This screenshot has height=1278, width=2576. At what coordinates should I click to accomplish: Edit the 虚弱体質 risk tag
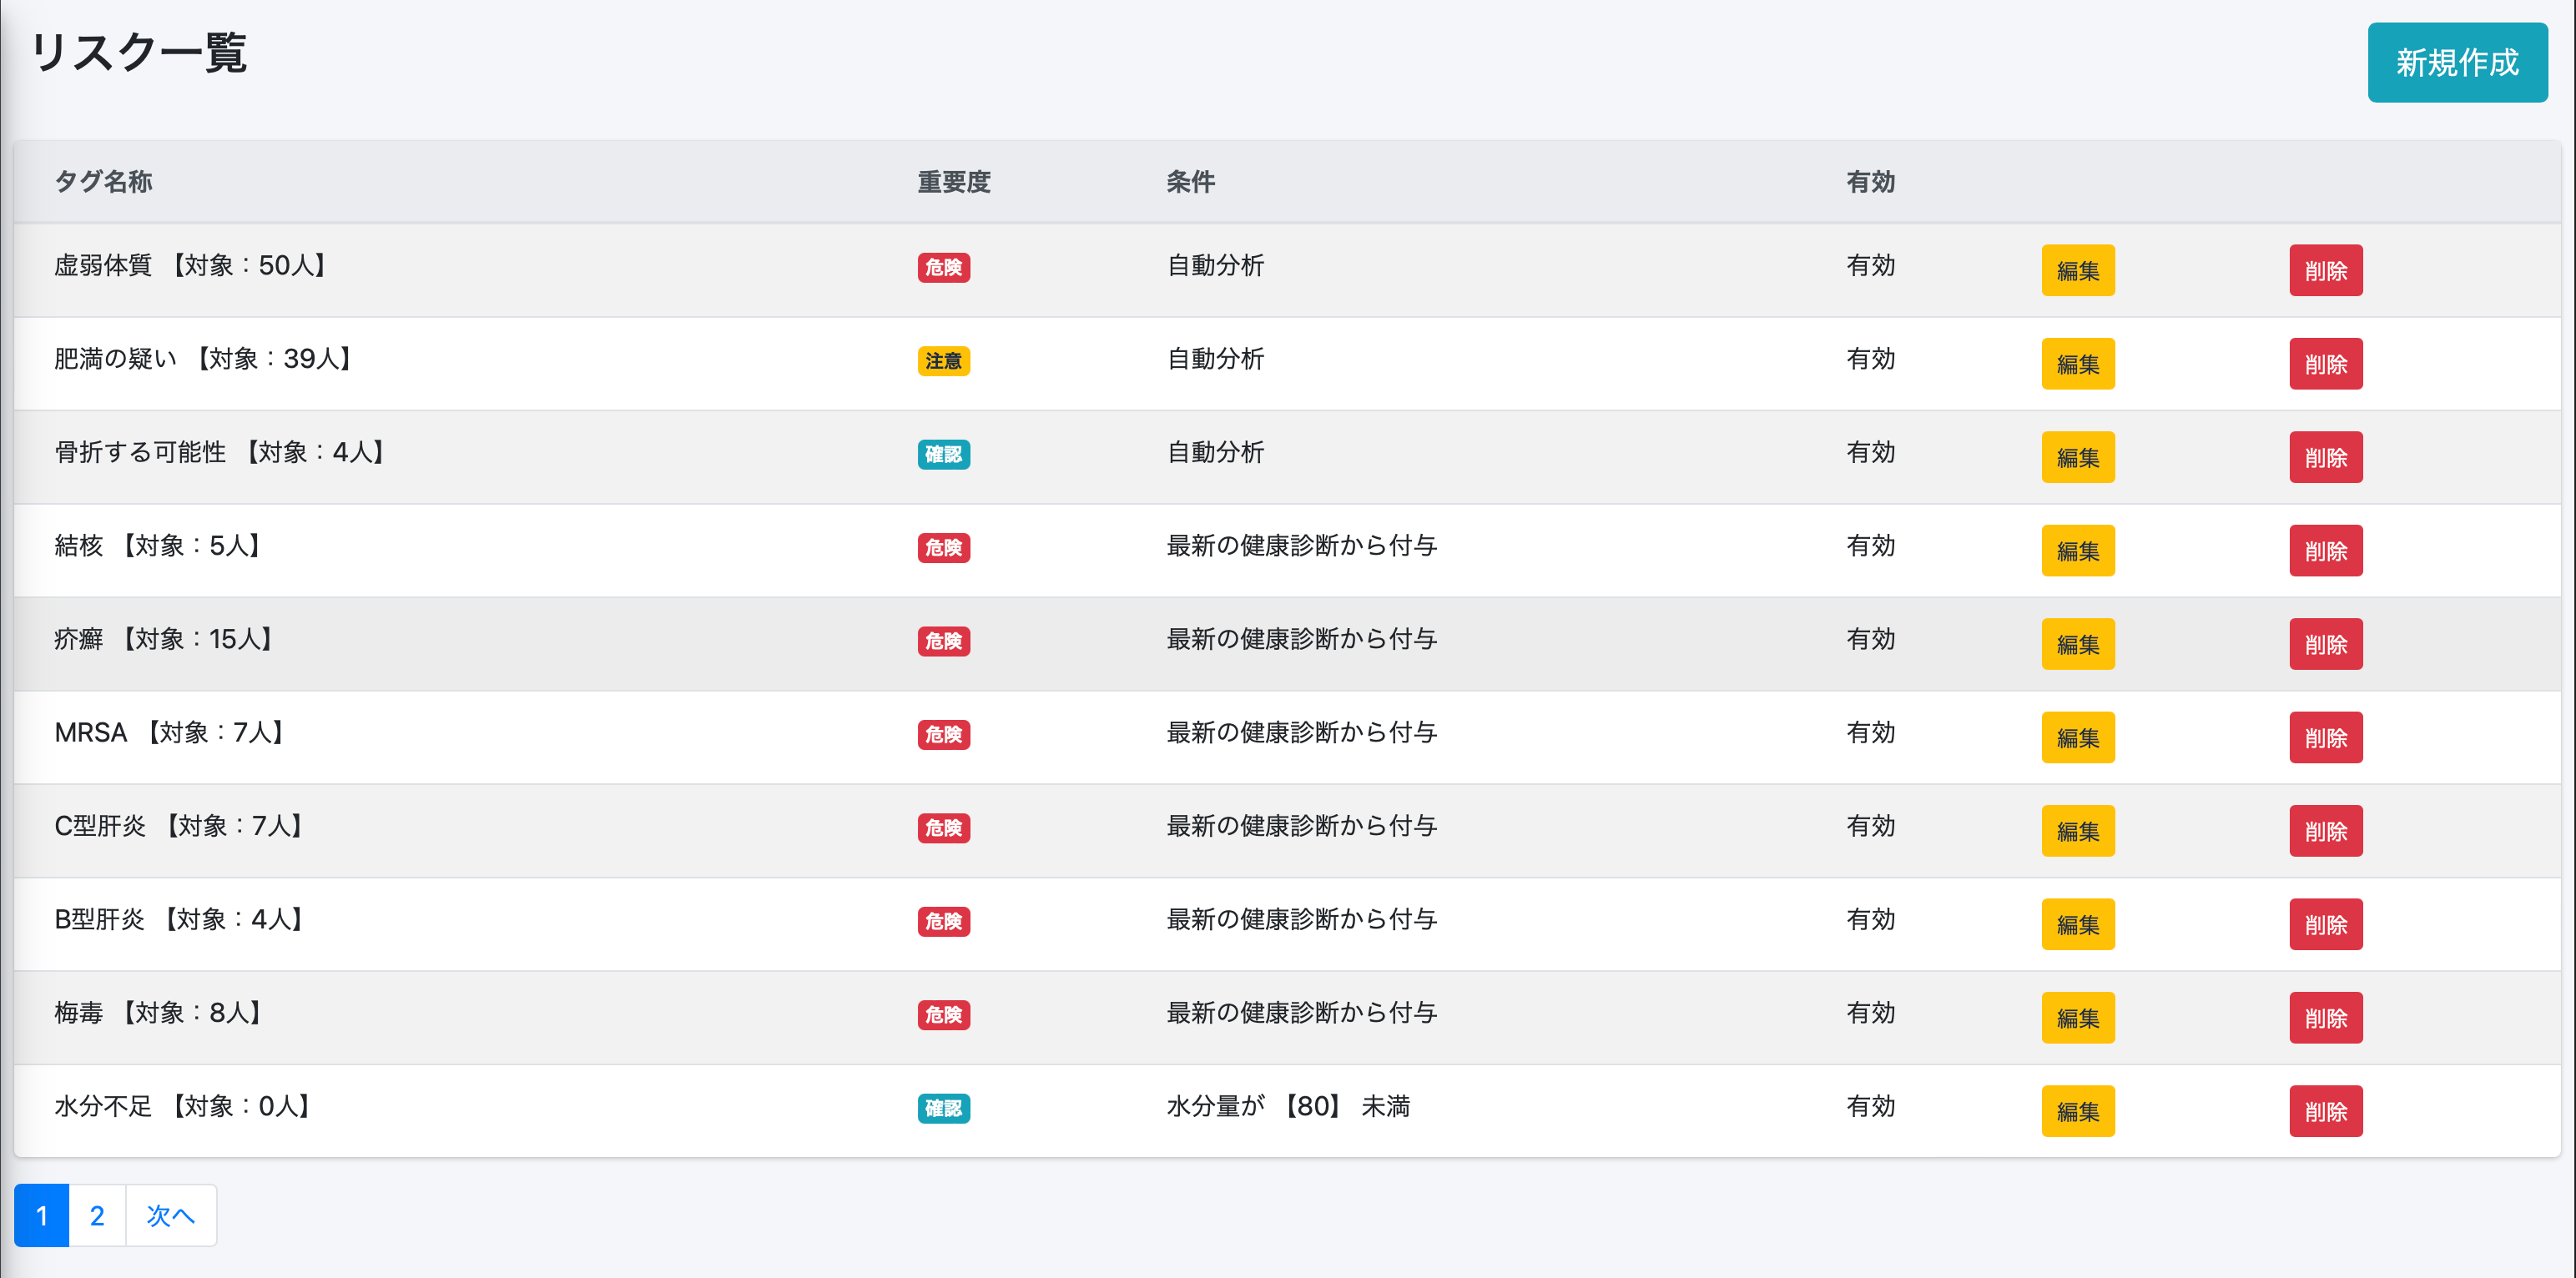point(2077,270)
